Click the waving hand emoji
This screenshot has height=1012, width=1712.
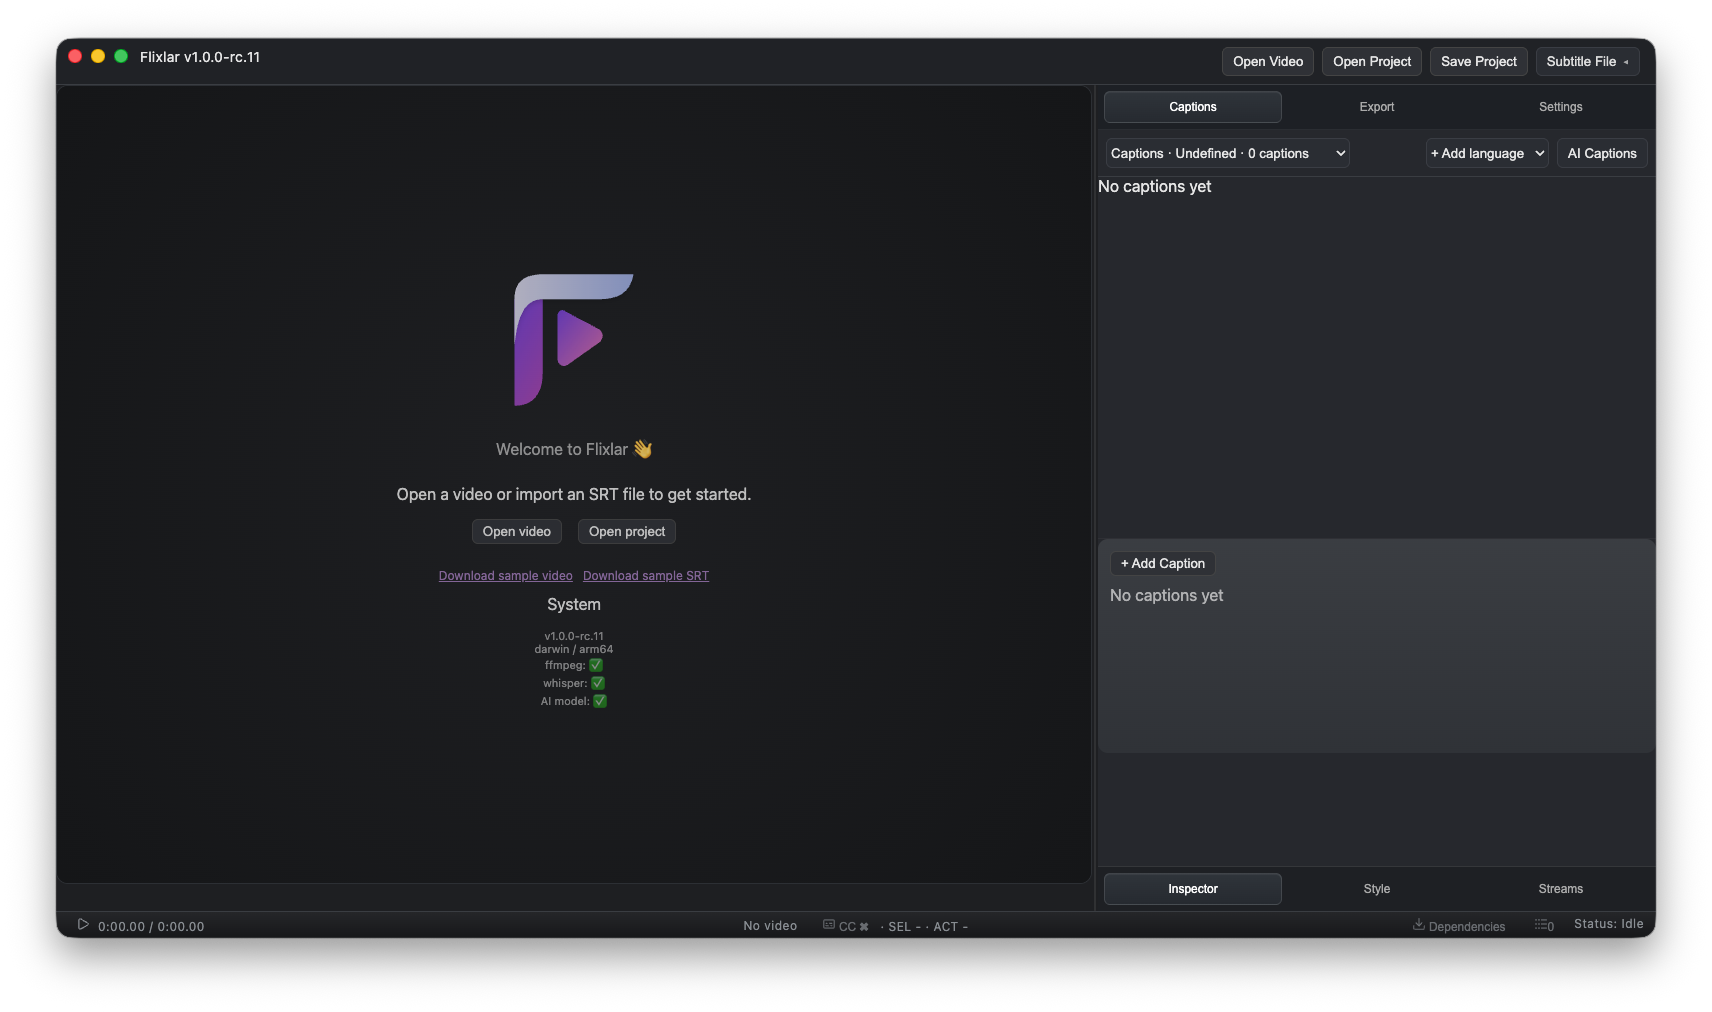pyautogui.click(x=643, y=449)
